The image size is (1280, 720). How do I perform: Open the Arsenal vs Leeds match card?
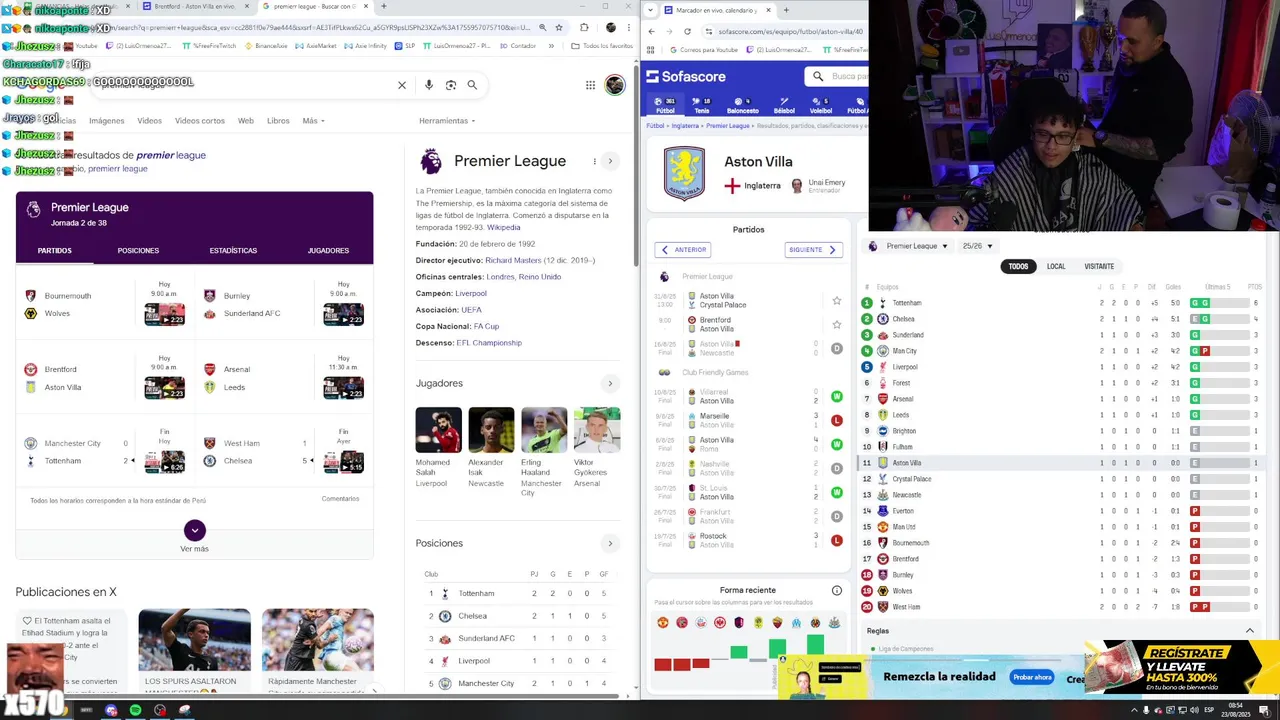pos(283,378)
